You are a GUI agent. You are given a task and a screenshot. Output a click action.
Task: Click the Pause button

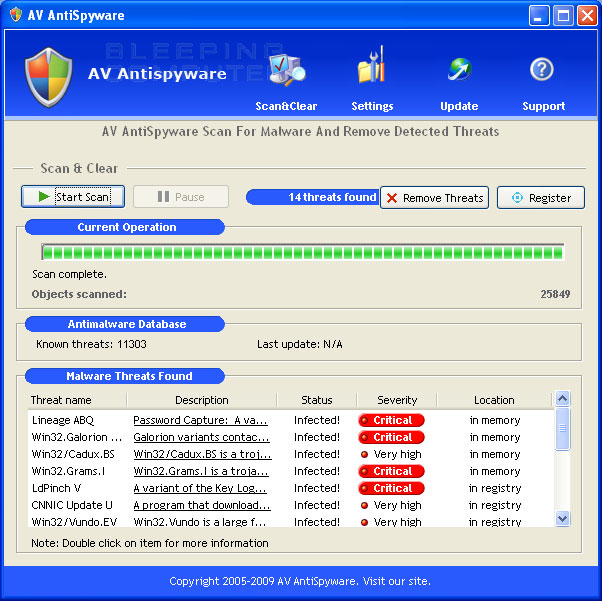pyautogui.click(x=181, y=197)
